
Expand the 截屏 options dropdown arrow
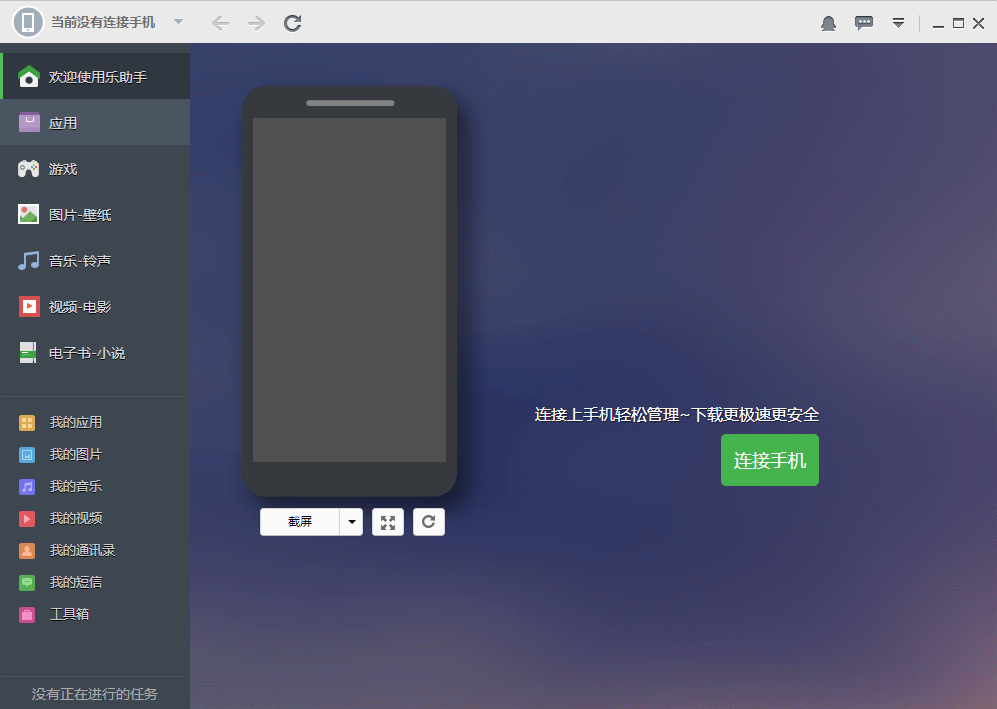coord(352,522)
